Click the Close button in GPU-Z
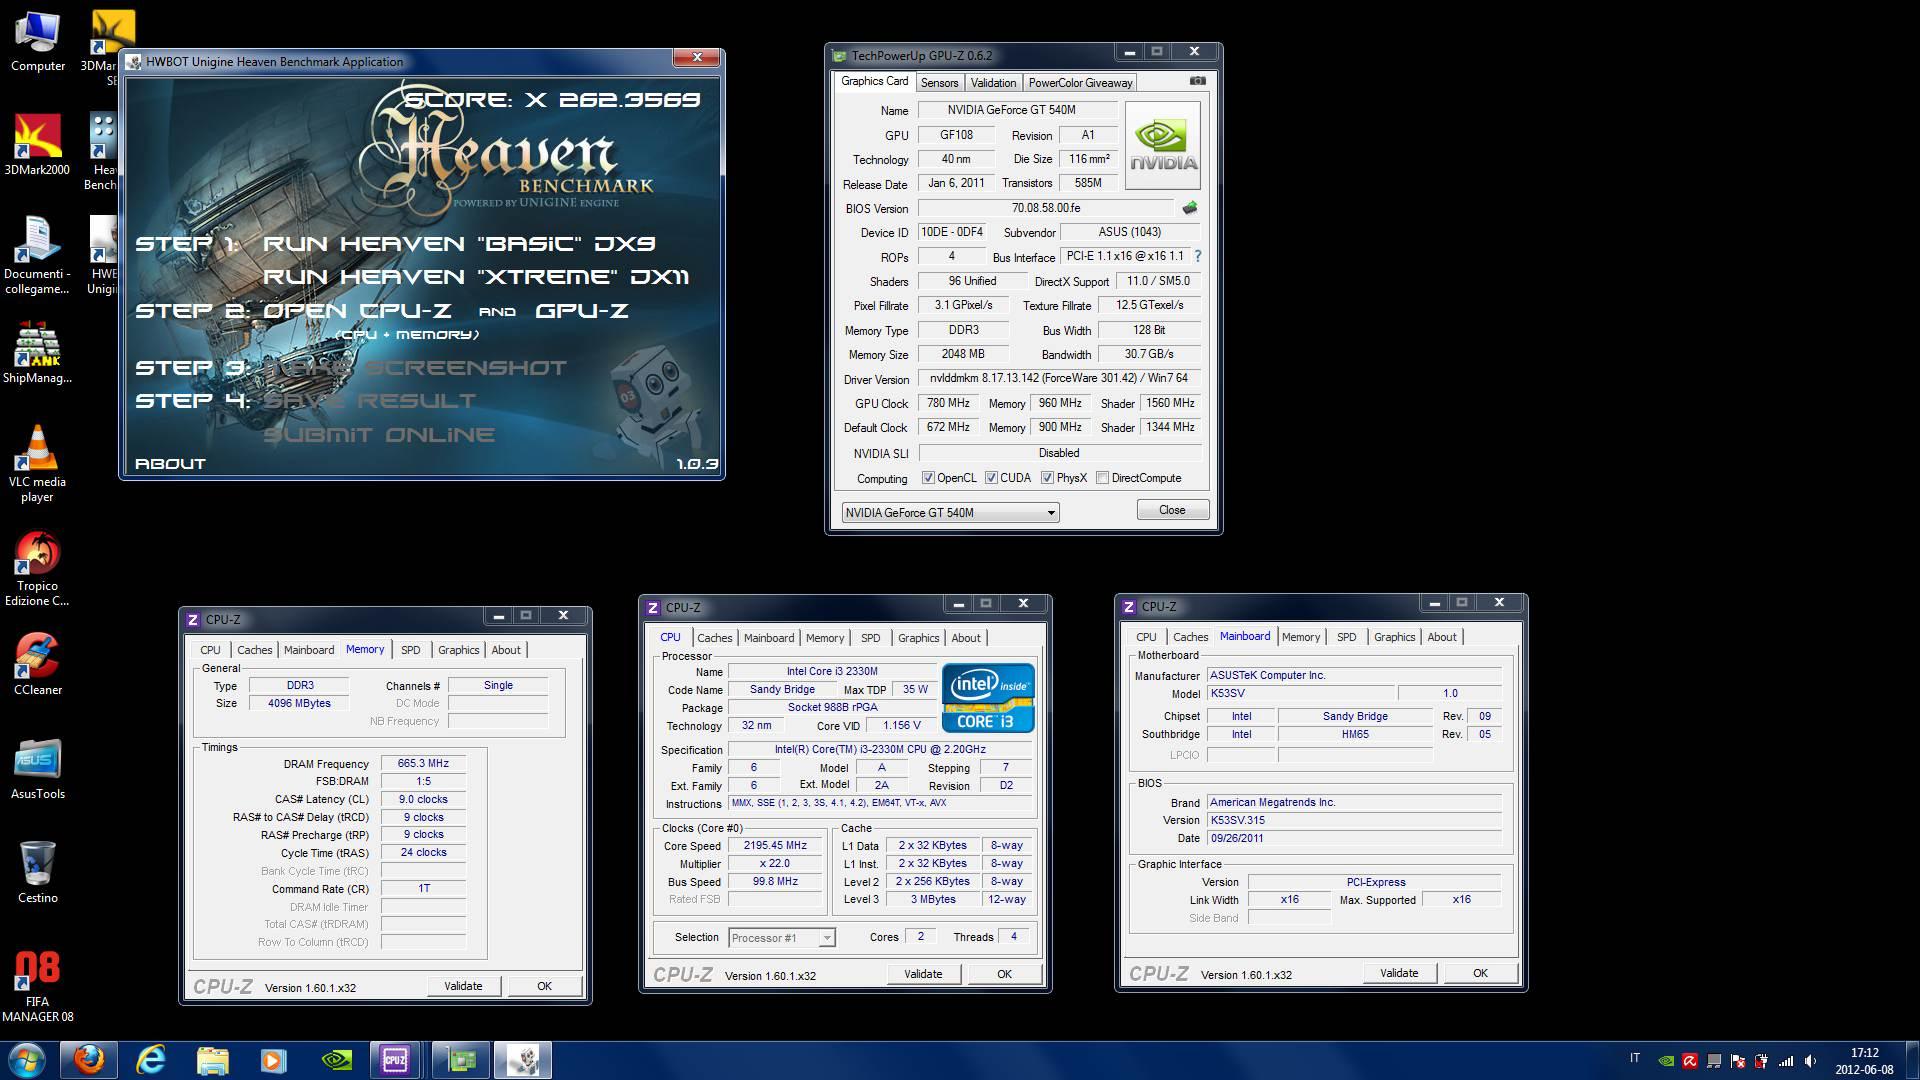This screenshot has width=1920, height=1080. coord(1172,510)
